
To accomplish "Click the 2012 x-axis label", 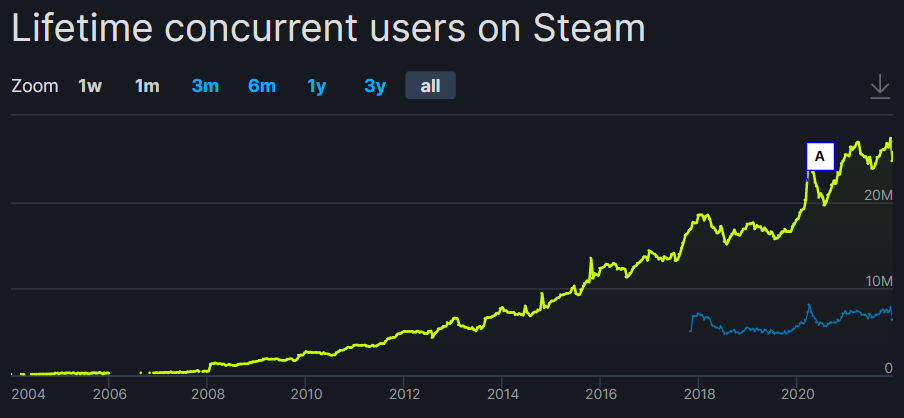I will point(404,395).
